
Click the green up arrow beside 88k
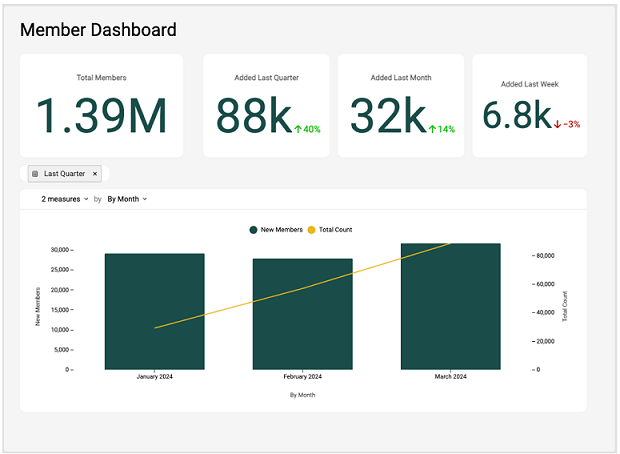(298, 129)
